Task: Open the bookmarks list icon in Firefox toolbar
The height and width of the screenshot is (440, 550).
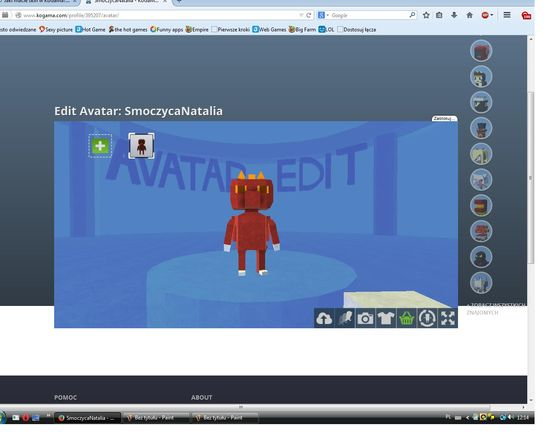Action: click(x=439, y=15)
